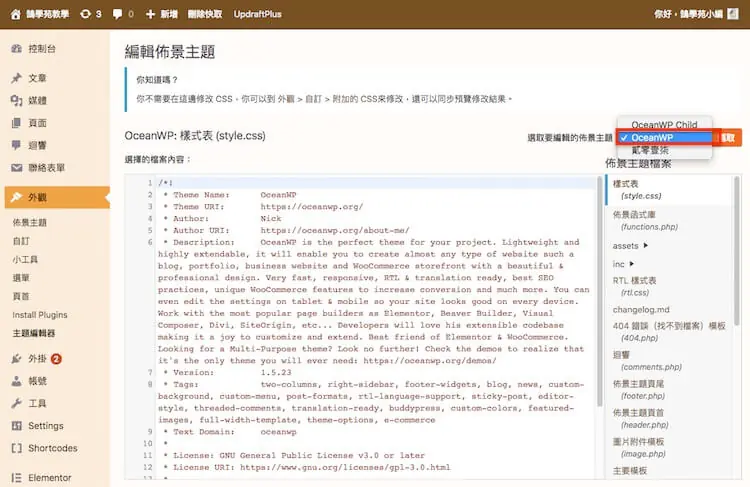Choose 貳零壹柒 theme in dropdown
750x487 pixels.
pyautogui.click(x=664, y=150)
